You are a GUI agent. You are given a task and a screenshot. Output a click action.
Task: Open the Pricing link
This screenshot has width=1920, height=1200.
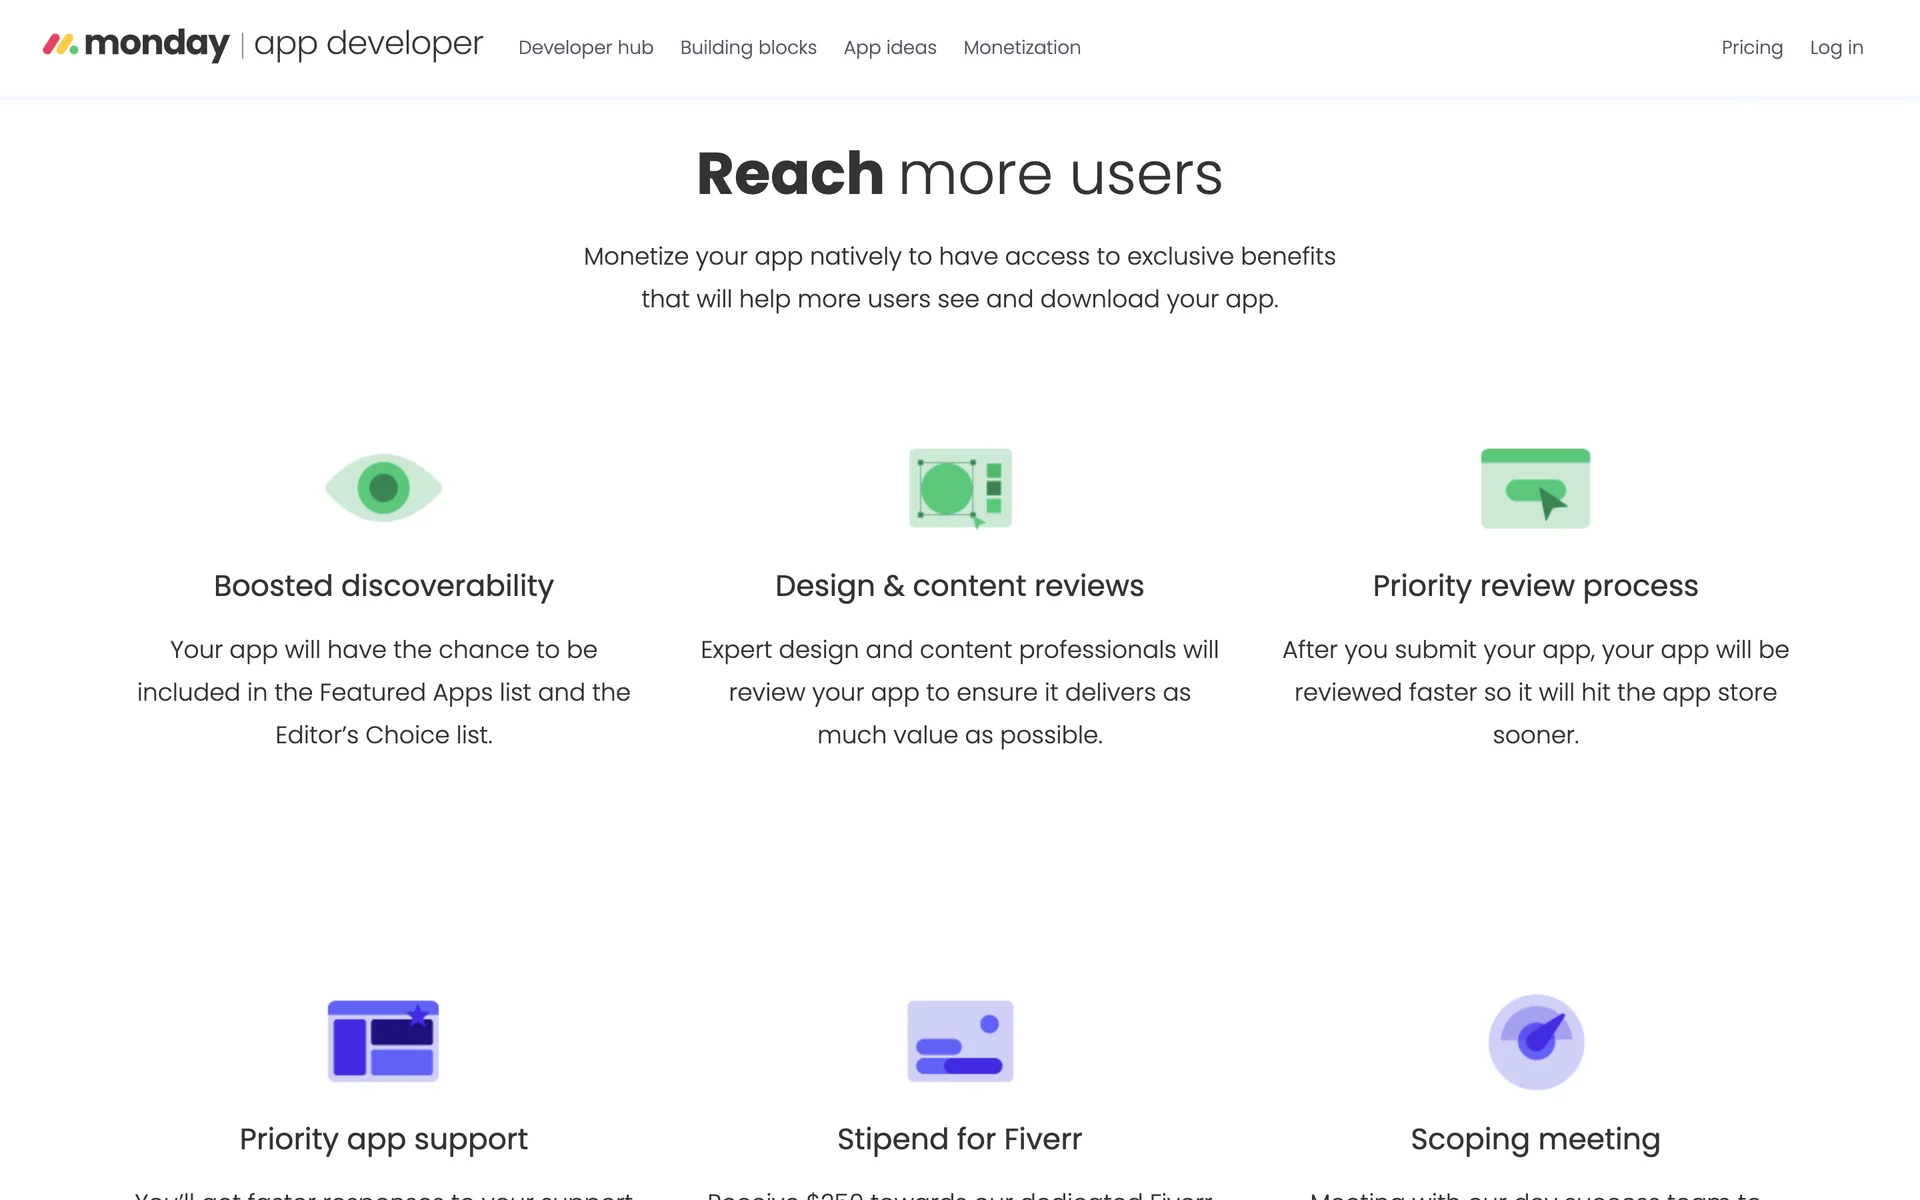pyautogui.click(x=1752, y=48)
